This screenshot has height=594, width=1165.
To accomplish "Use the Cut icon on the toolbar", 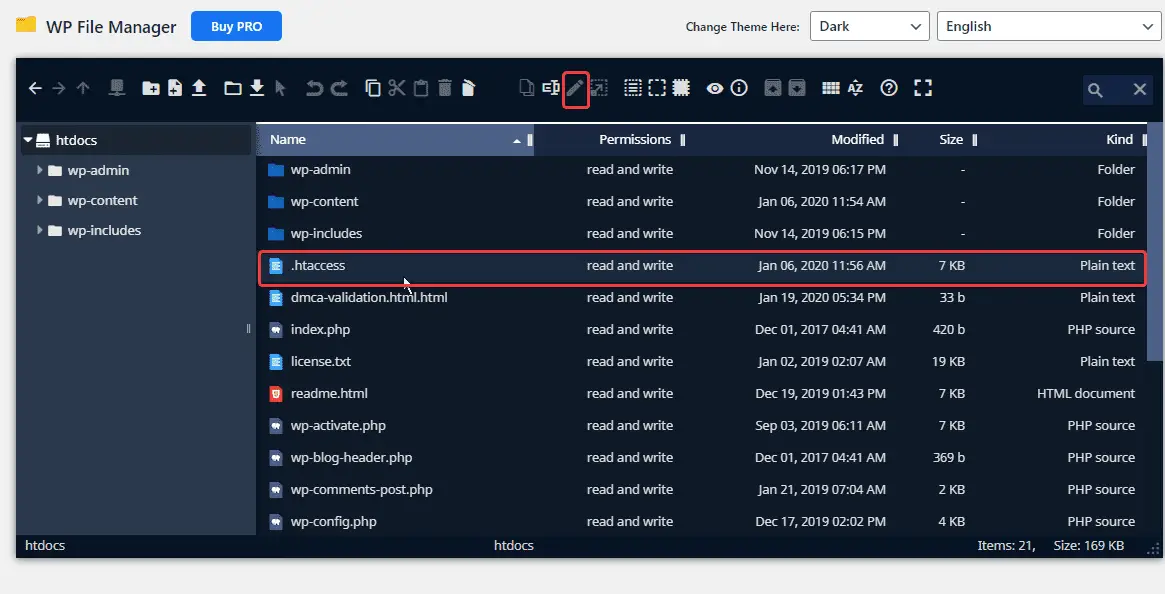I will point(397,88).
